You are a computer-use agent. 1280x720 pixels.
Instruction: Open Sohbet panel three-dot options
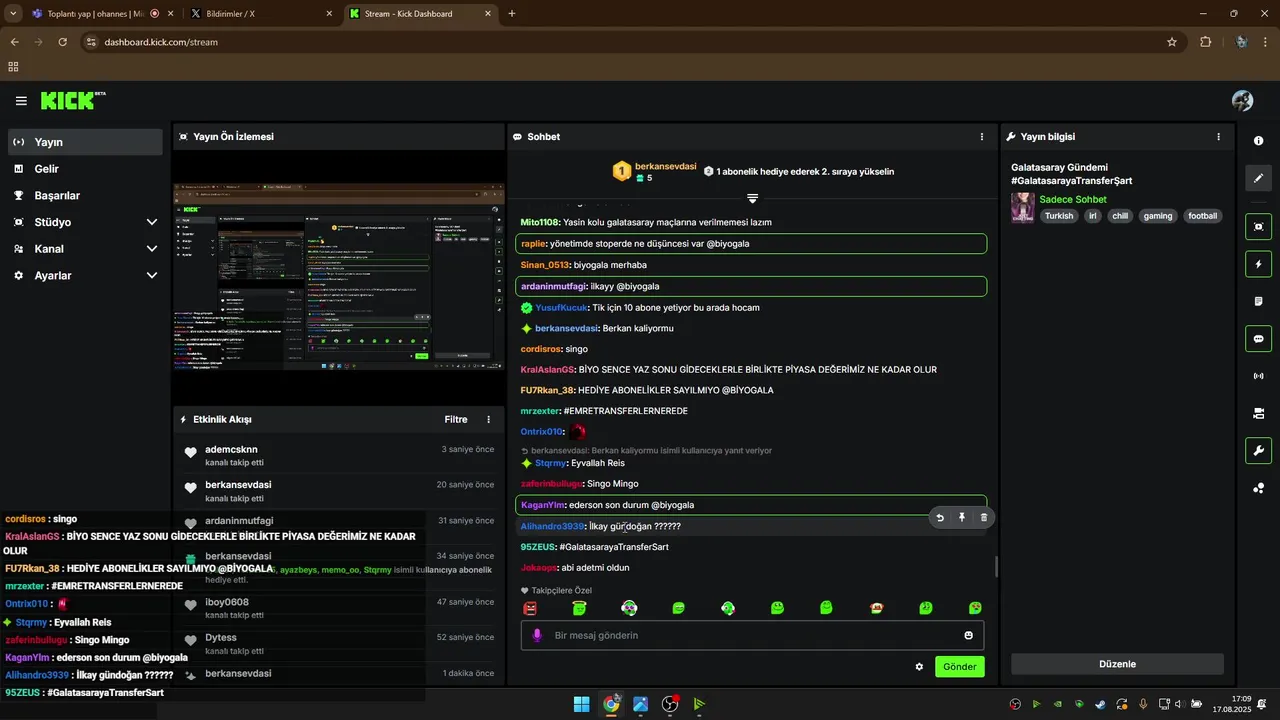(981, 137)
